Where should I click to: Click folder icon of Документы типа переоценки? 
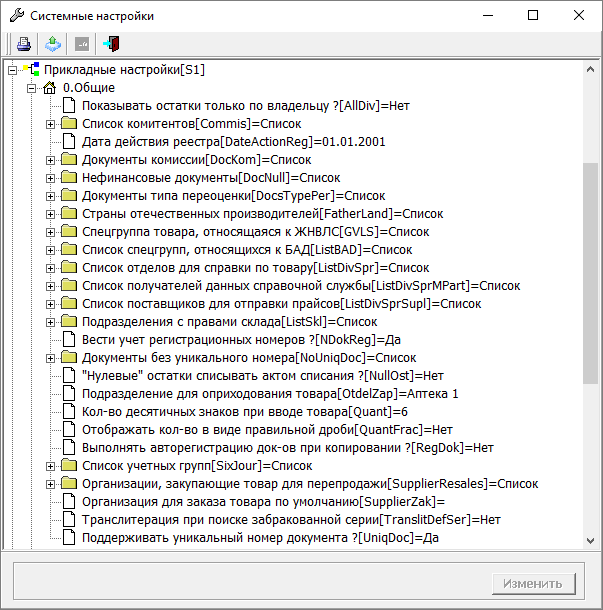(x=69, y=195)
